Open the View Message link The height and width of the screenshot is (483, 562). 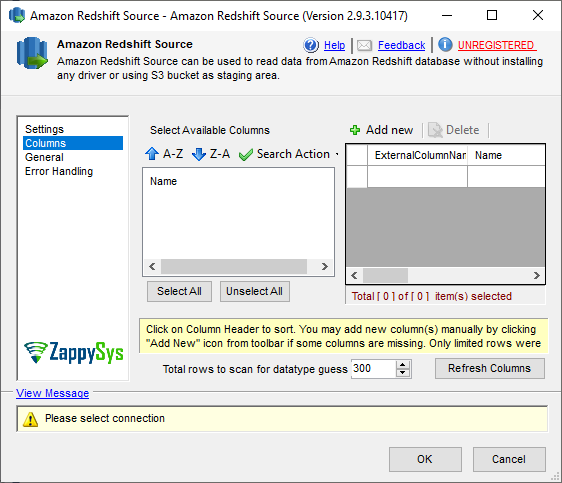click(52, 393)
